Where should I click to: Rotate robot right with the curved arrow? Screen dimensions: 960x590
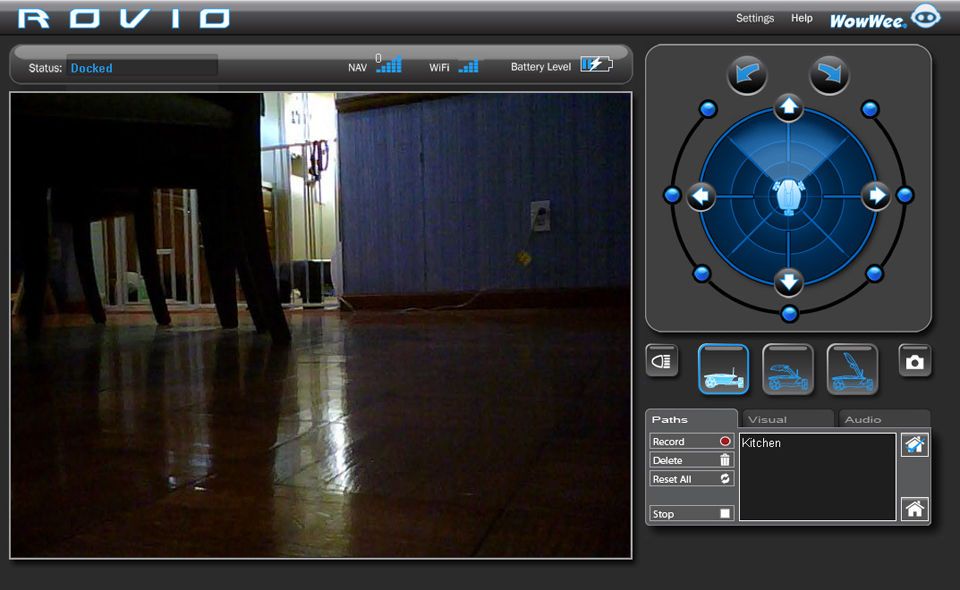tap(829, 75)
